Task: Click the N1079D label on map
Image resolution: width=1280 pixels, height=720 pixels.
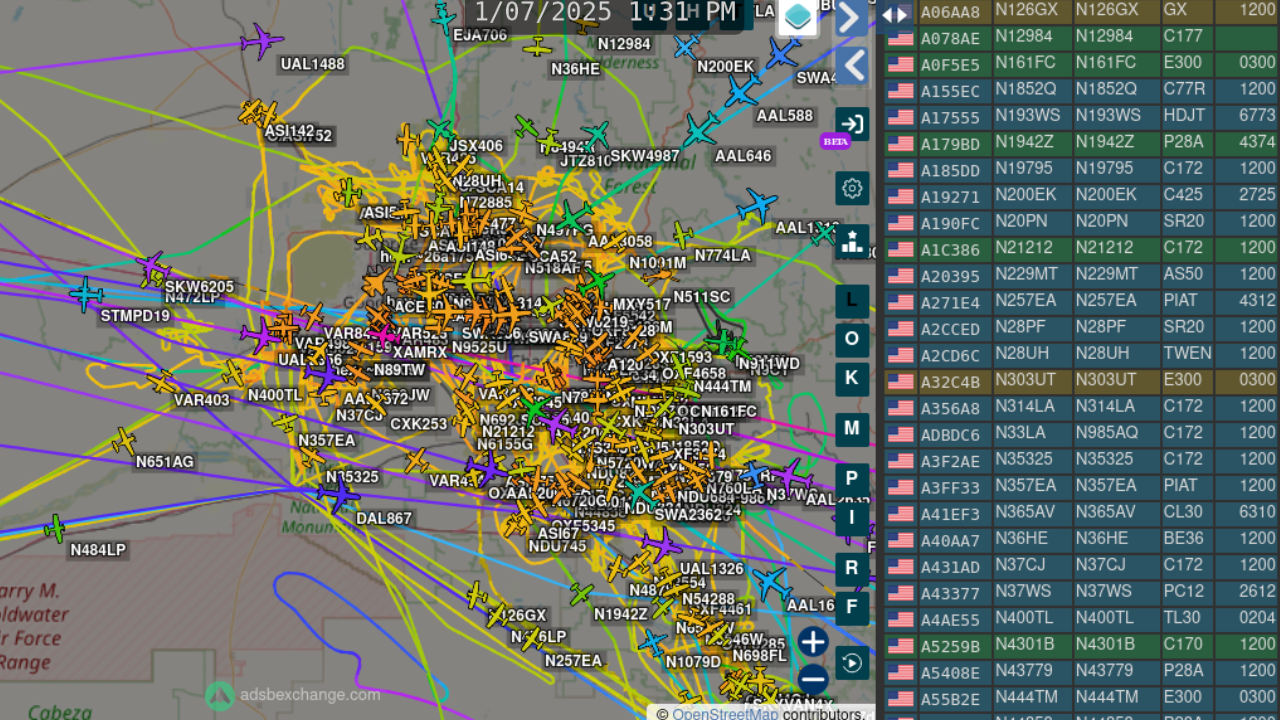Action: [x=693, y=662]
